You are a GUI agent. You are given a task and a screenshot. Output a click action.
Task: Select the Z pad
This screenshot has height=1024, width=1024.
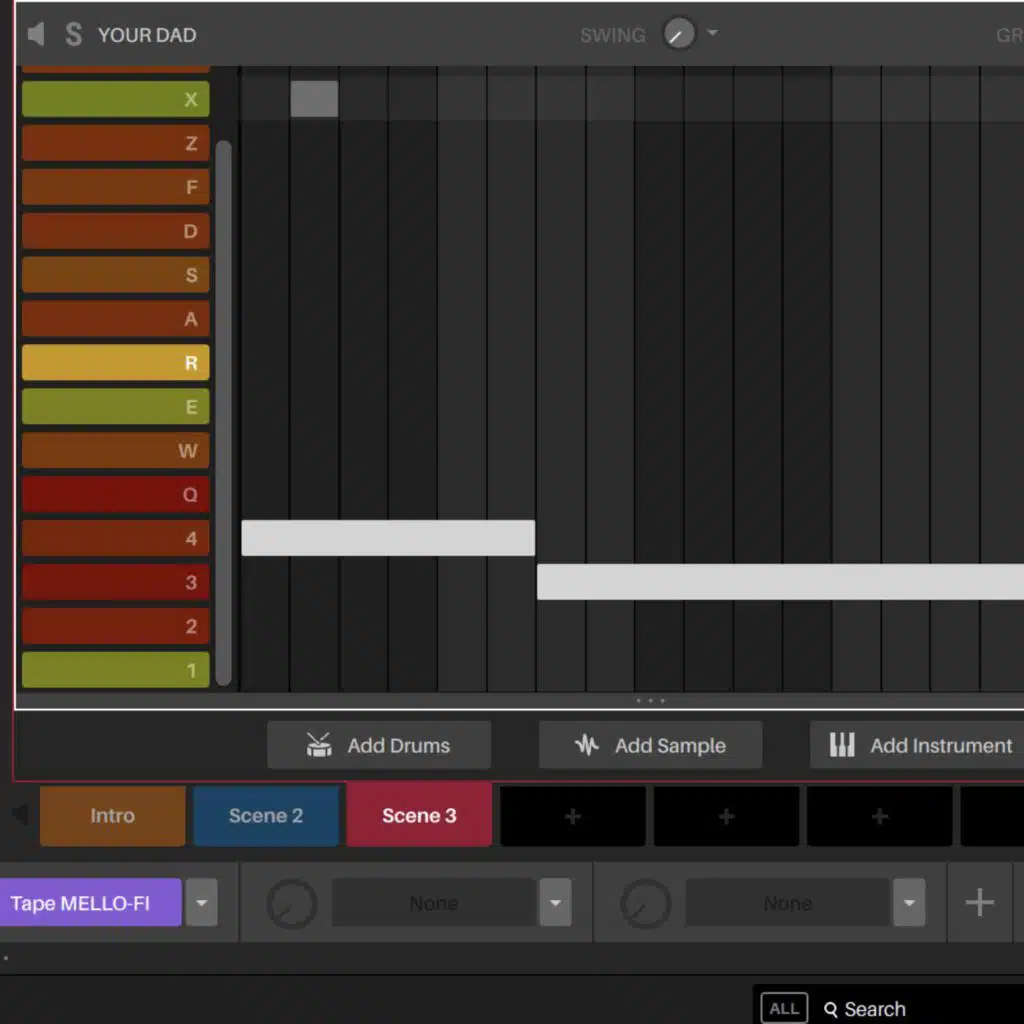click(x=116, y=143)
